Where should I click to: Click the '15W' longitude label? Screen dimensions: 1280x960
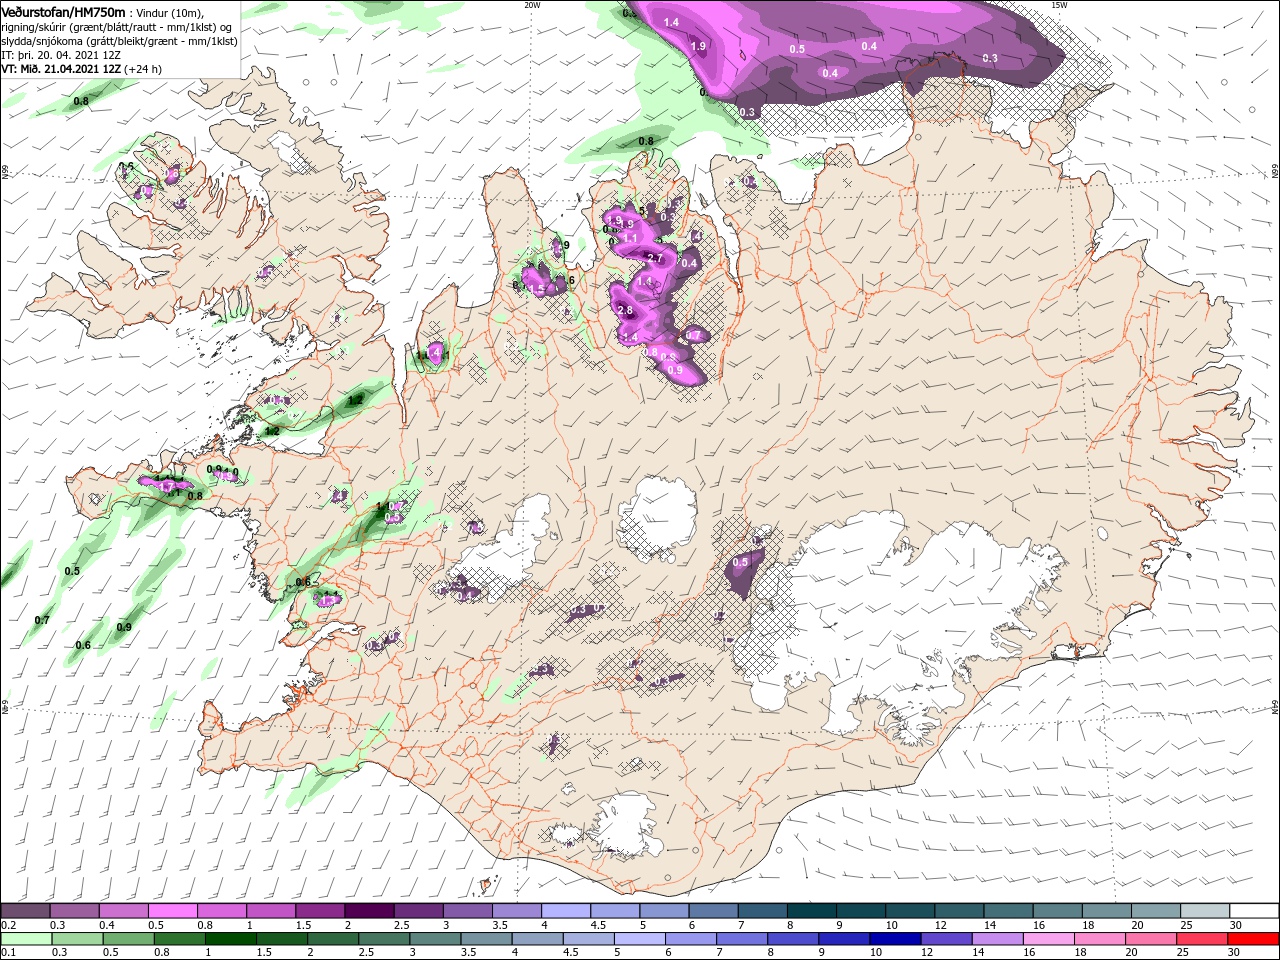[x=1059, y=4]
